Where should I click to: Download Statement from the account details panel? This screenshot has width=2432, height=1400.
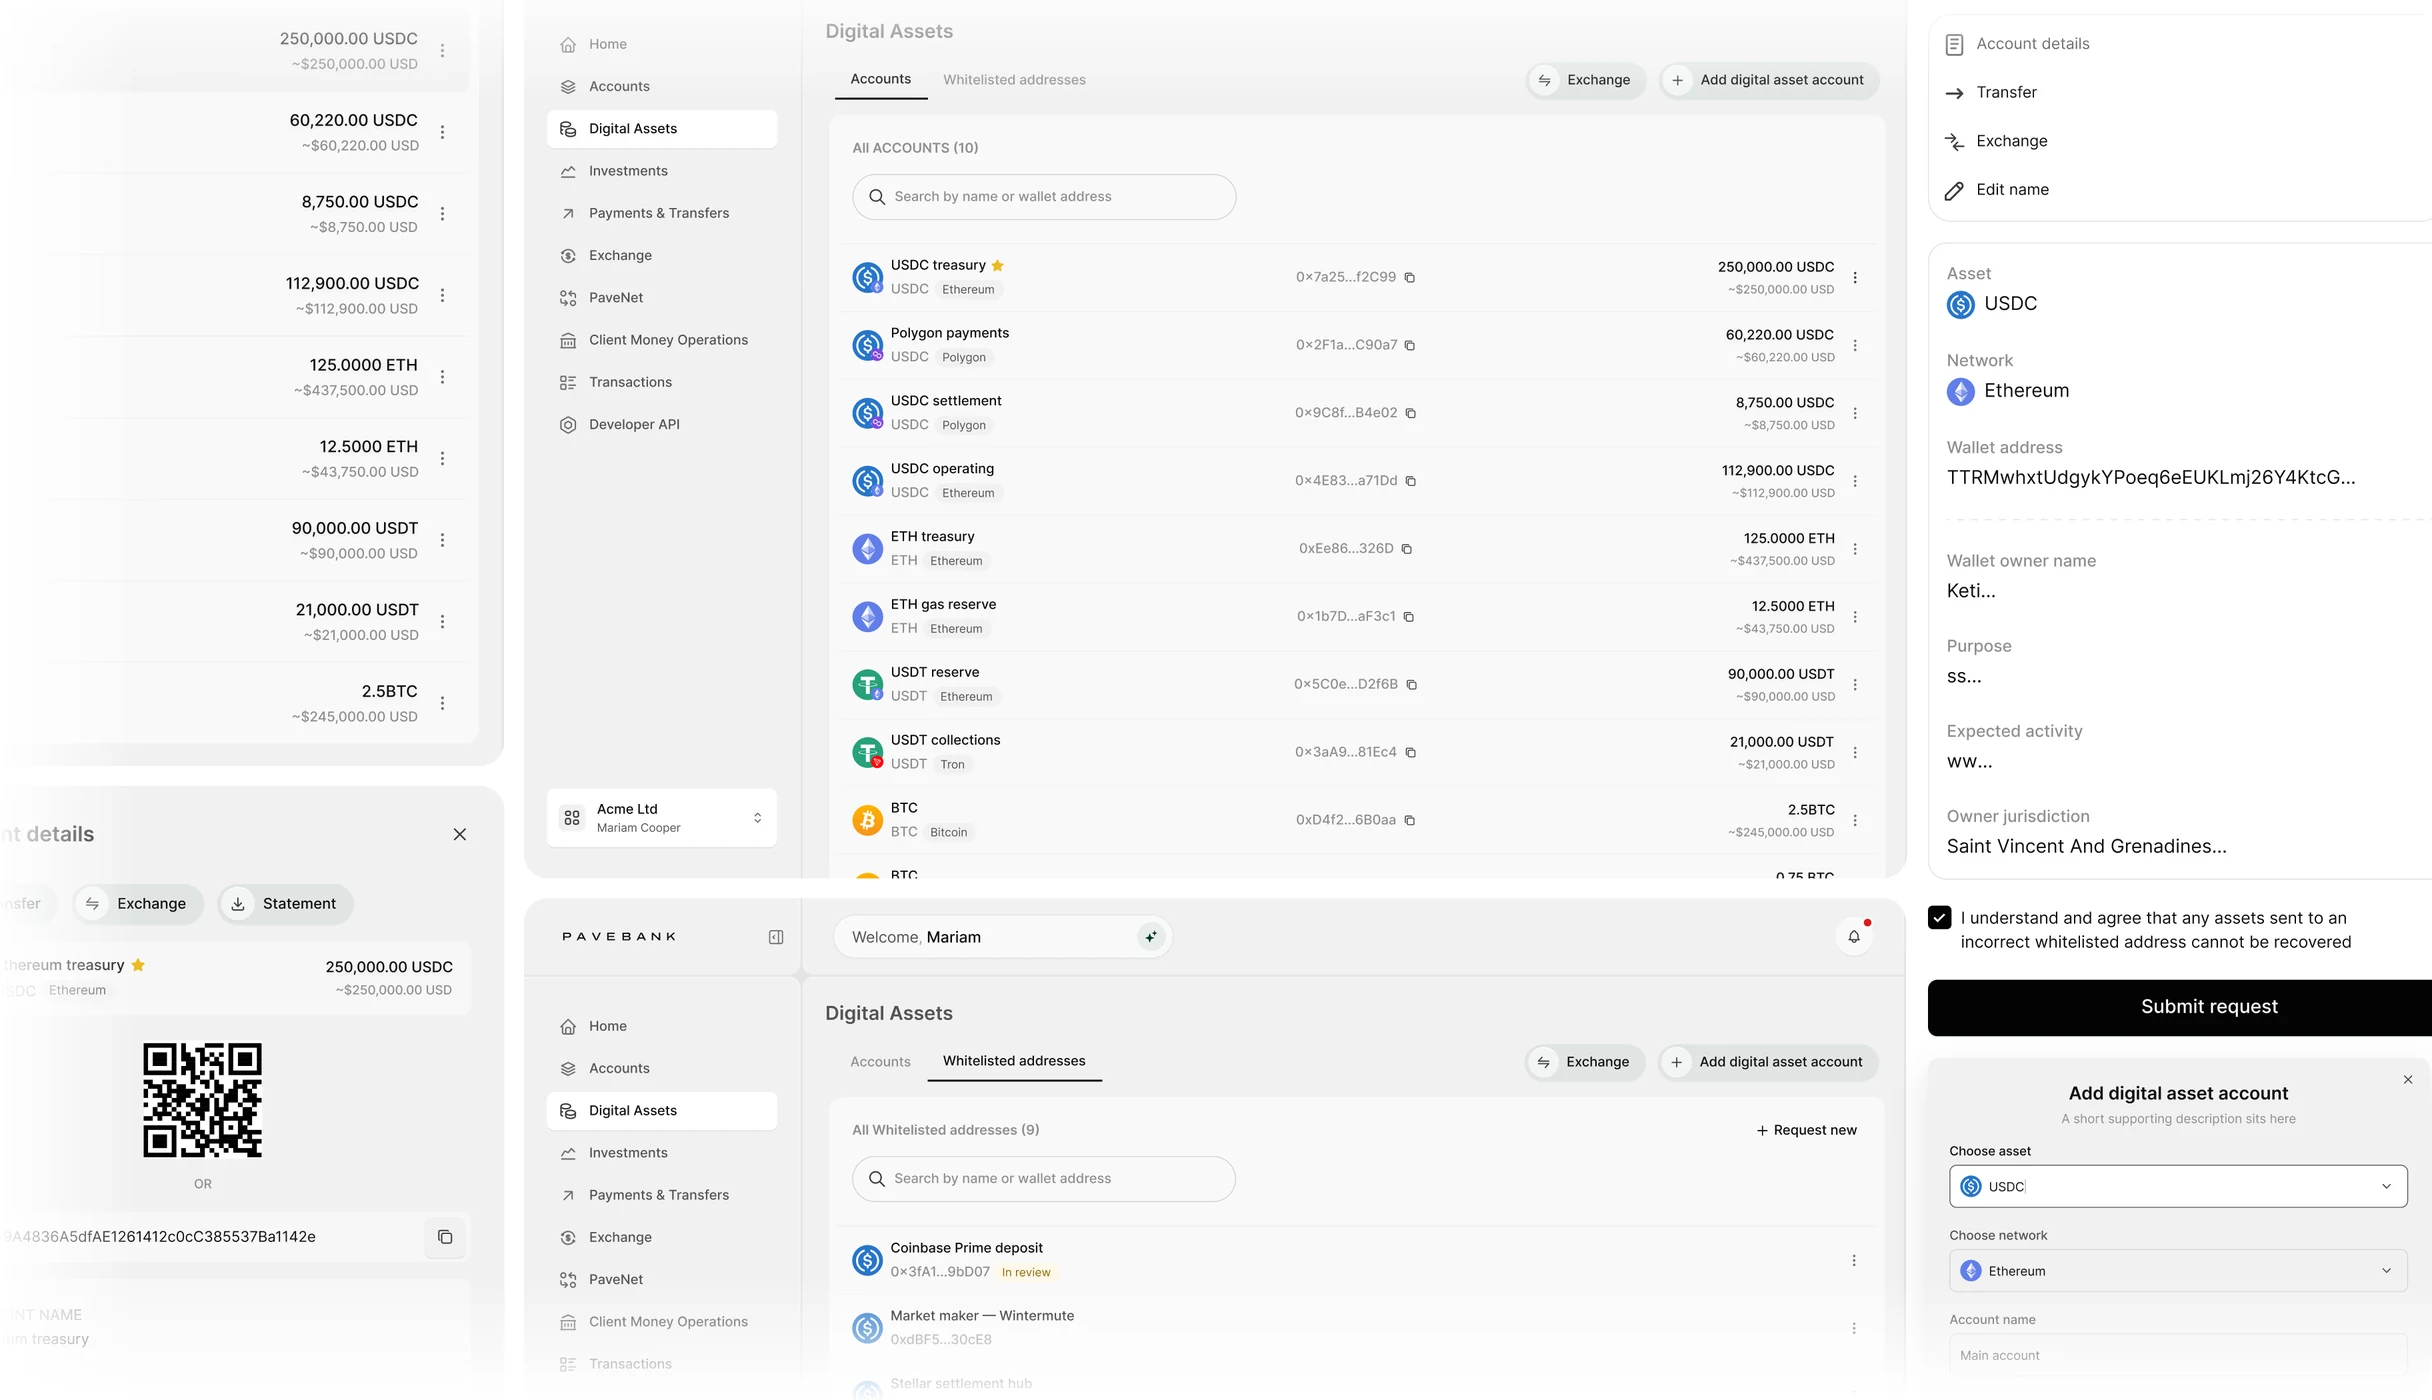pos(286,904)
